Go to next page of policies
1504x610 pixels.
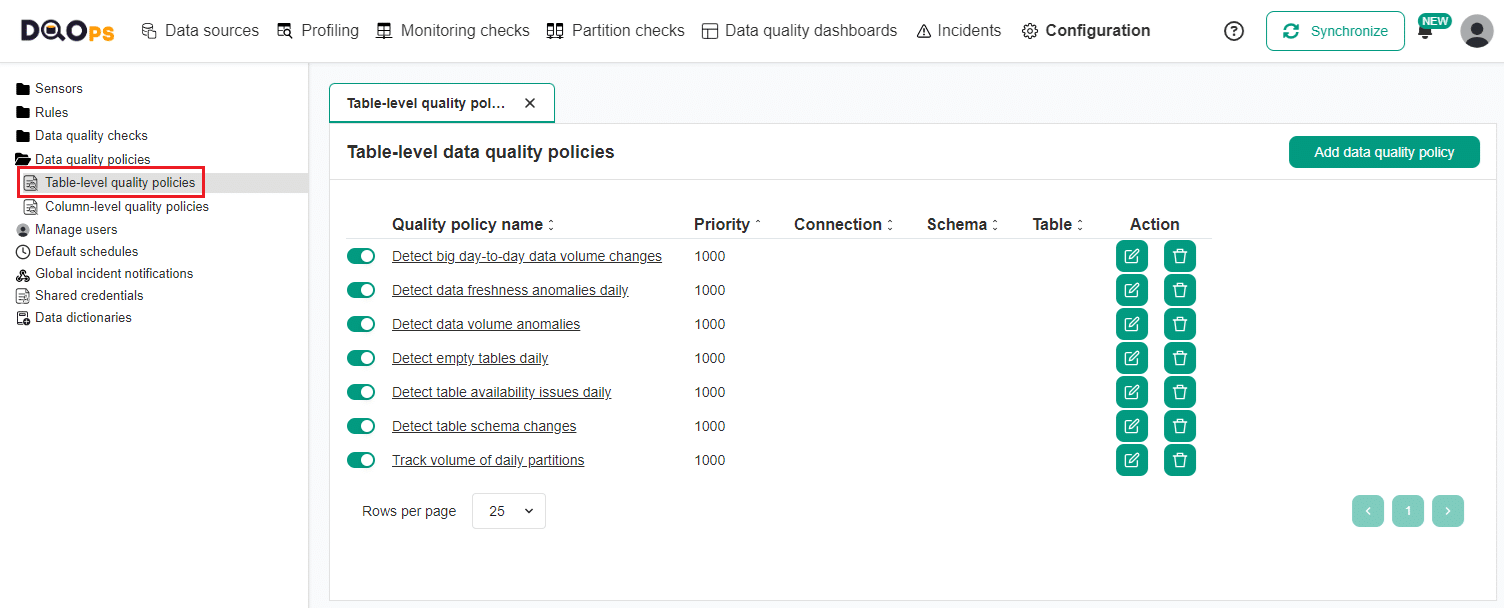pos(1448,511)
